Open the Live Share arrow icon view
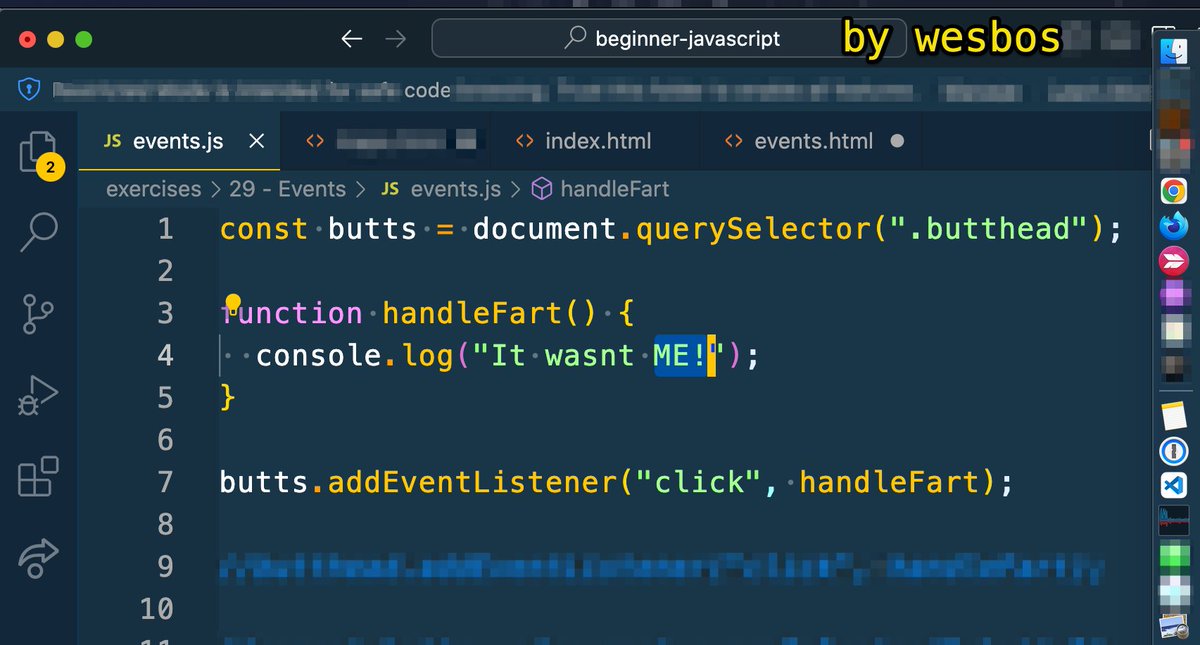 [x=38, y=558]
